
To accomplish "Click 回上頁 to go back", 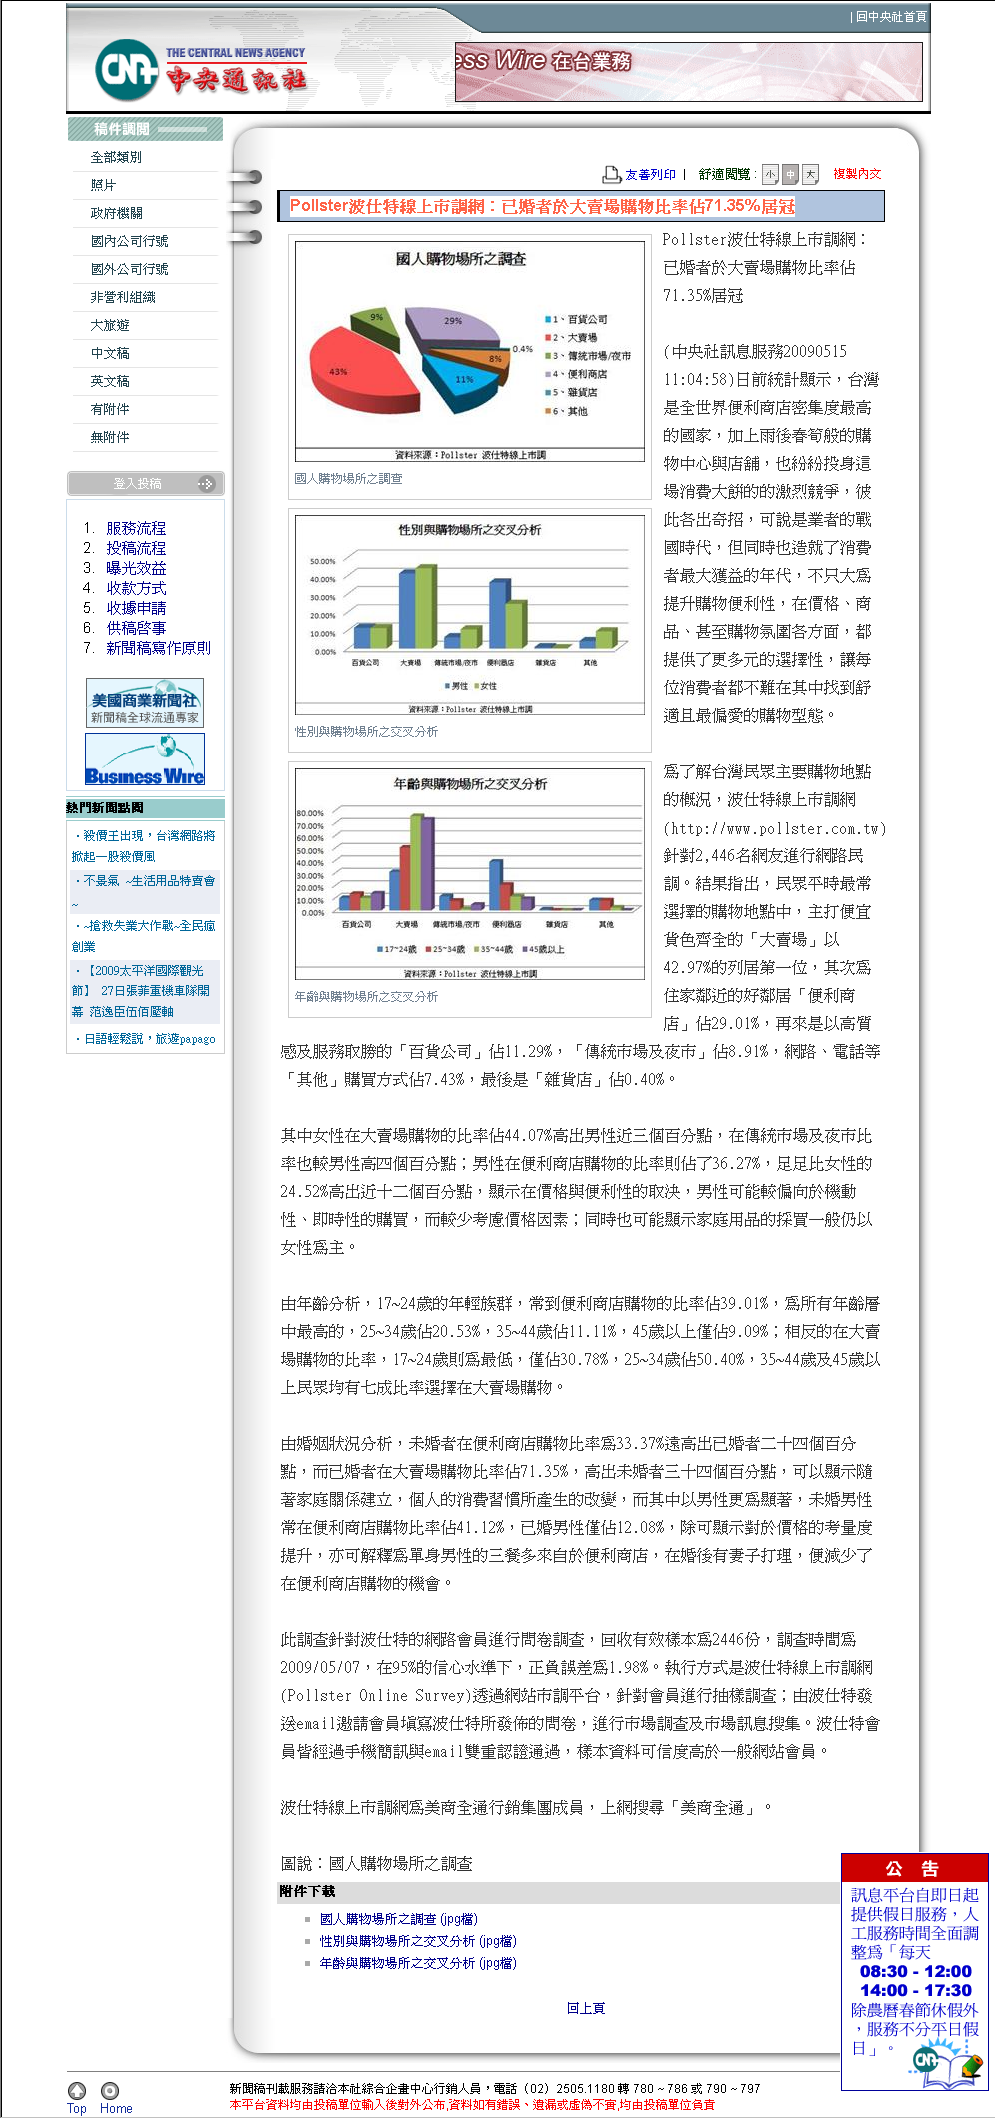I will point(585,2008).
